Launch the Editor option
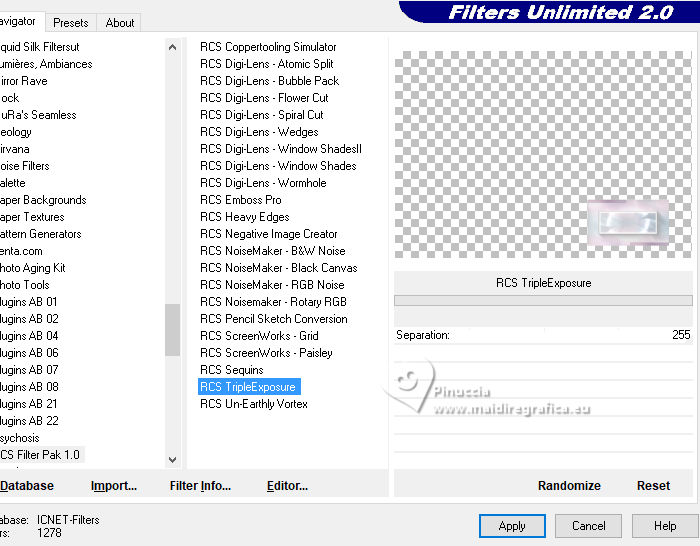 tap(288, 486)
